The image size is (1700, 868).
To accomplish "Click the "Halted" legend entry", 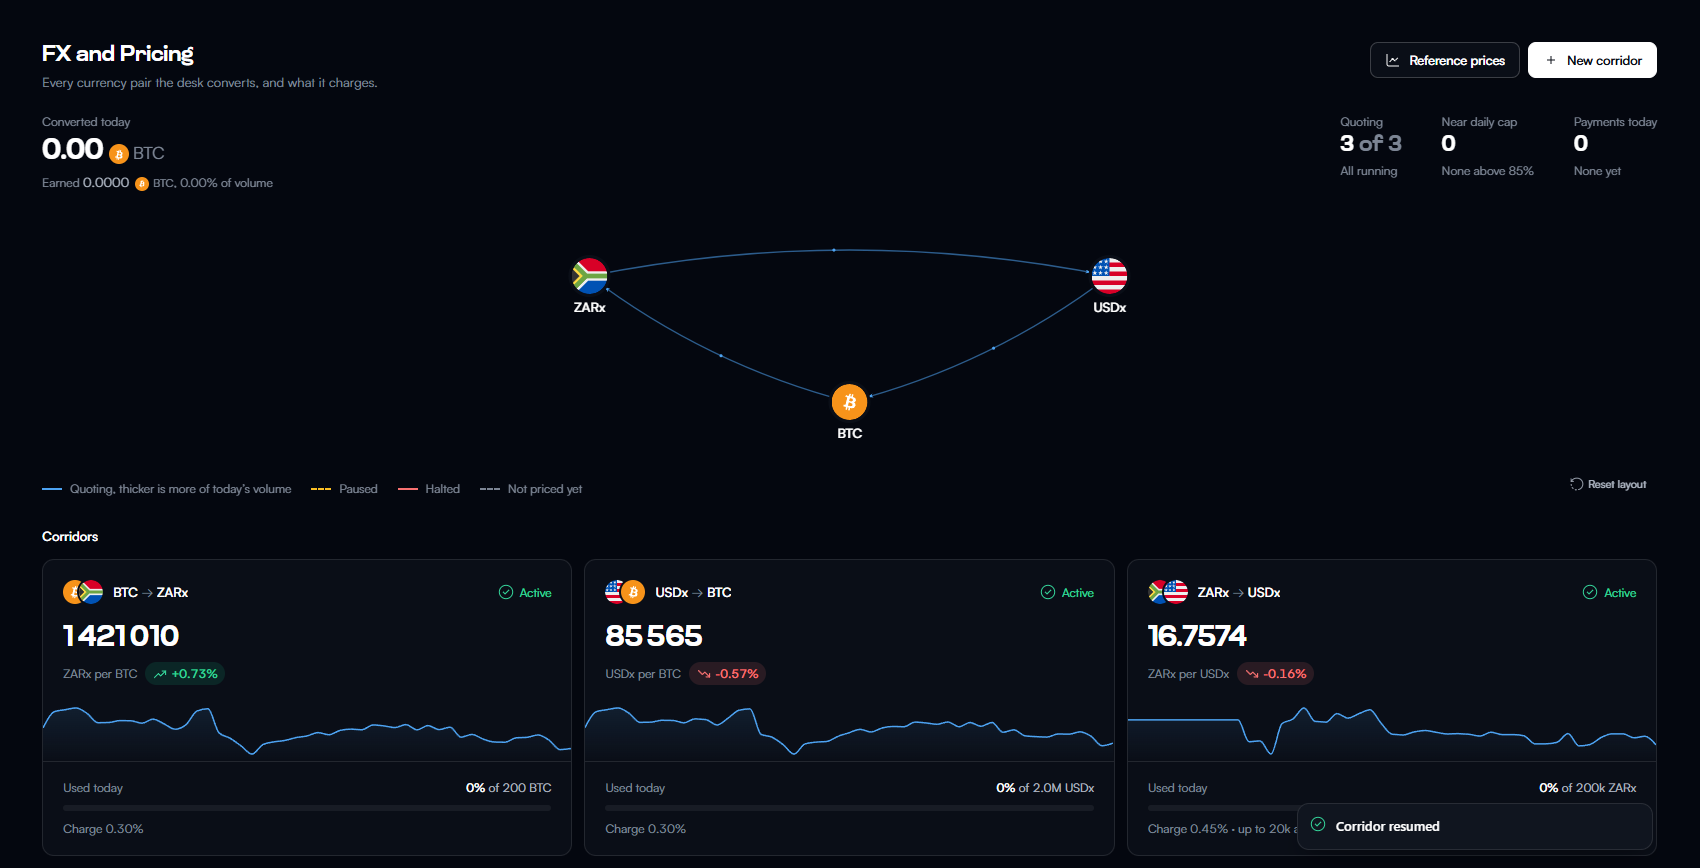I will [429, 489].
